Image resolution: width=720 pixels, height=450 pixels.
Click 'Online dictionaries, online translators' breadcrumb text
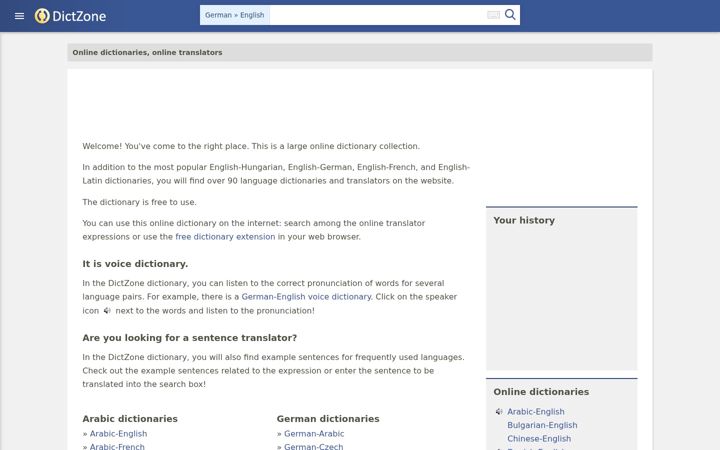pos(147,53)
